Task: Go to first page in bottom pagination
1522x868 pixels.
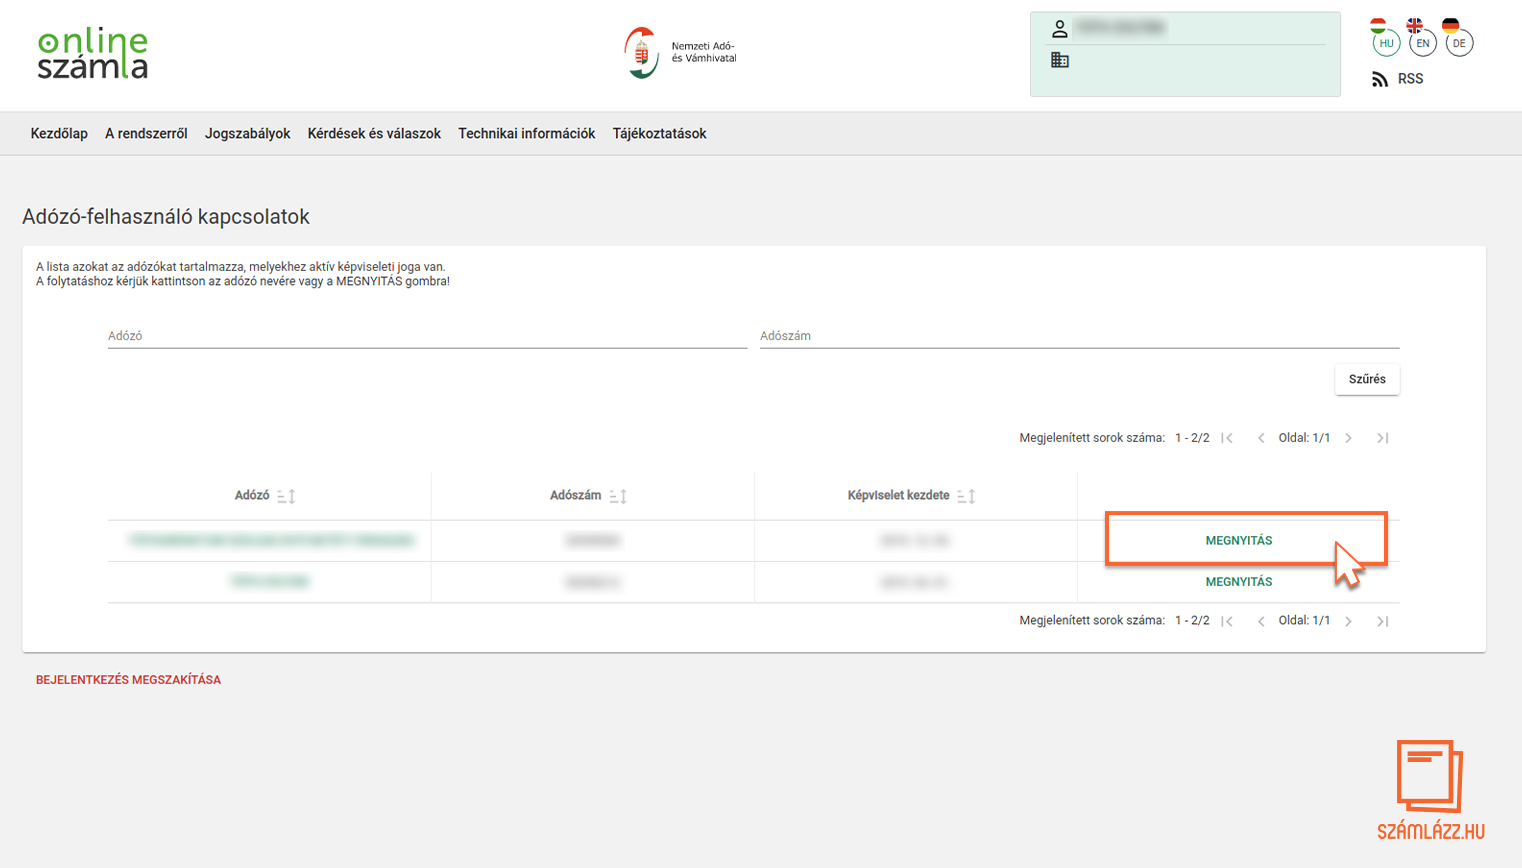Action: point(1227,621)
